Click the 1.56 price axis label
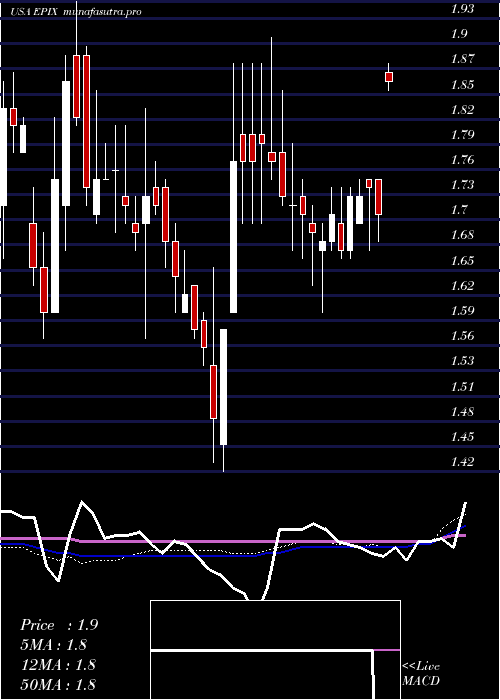The width and height of the screenshot is (500, 700). point(462,336)
